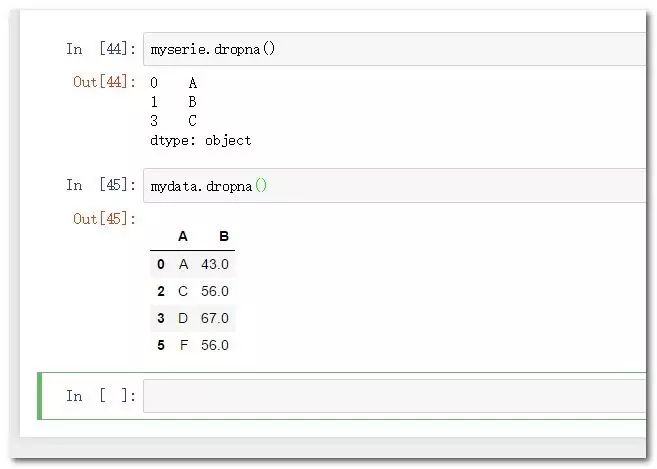Screen dimensions: 657x469
Task: Click the empty code cell at the bottom
Action: [x=394, y=396]
